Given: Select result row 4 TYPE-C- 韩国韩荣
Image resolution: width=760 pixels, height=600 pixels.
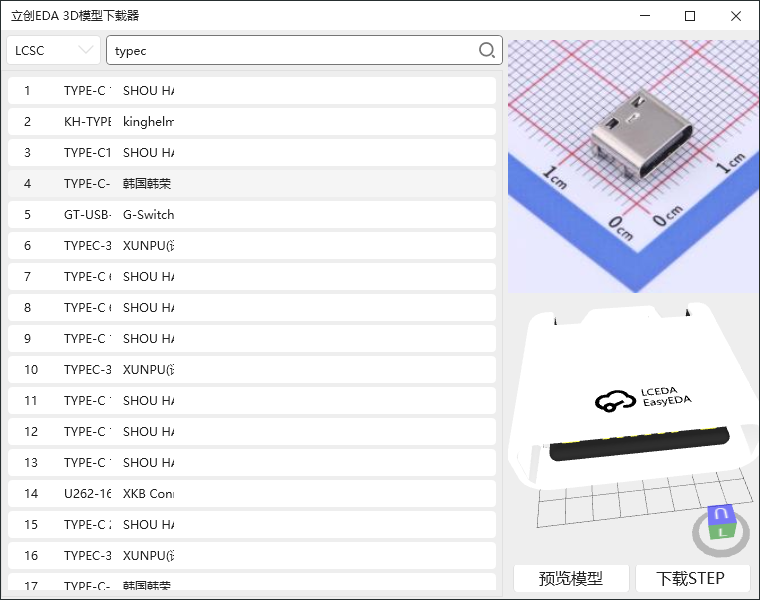Looking at the screenshot, I should point(252,184).
